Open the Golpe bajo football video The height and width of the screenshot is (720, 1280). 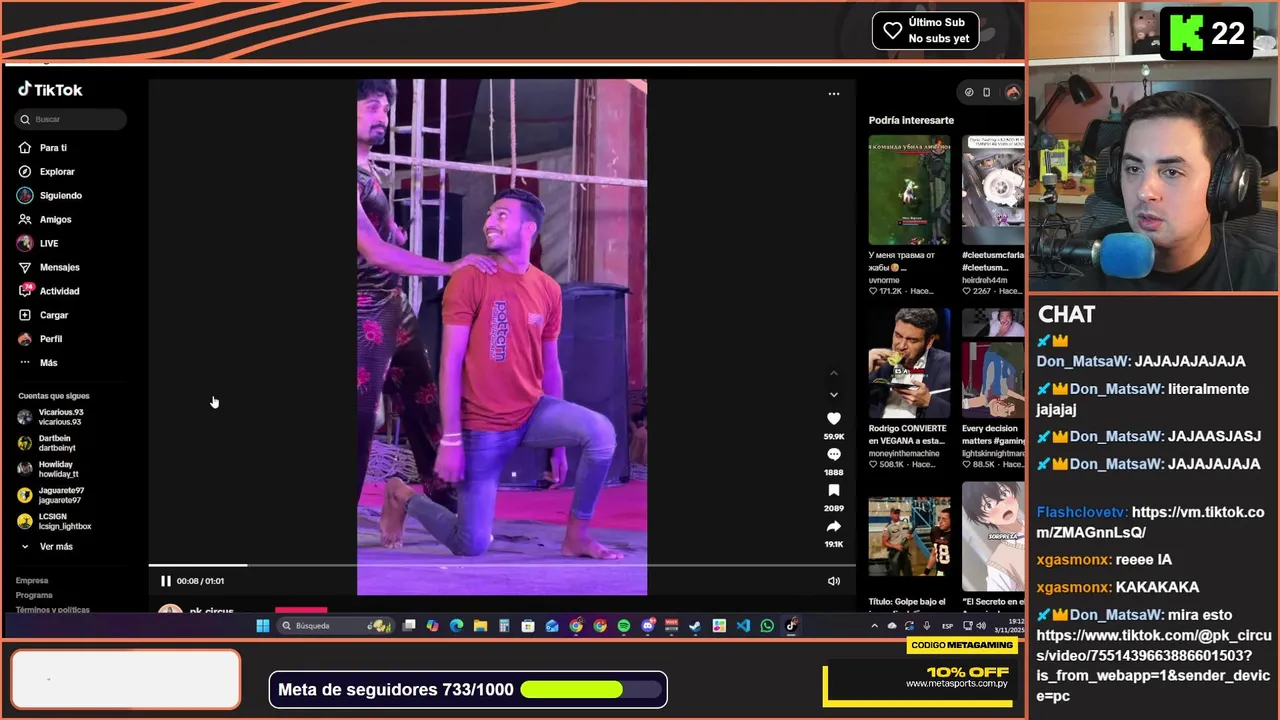click(909, 536)
